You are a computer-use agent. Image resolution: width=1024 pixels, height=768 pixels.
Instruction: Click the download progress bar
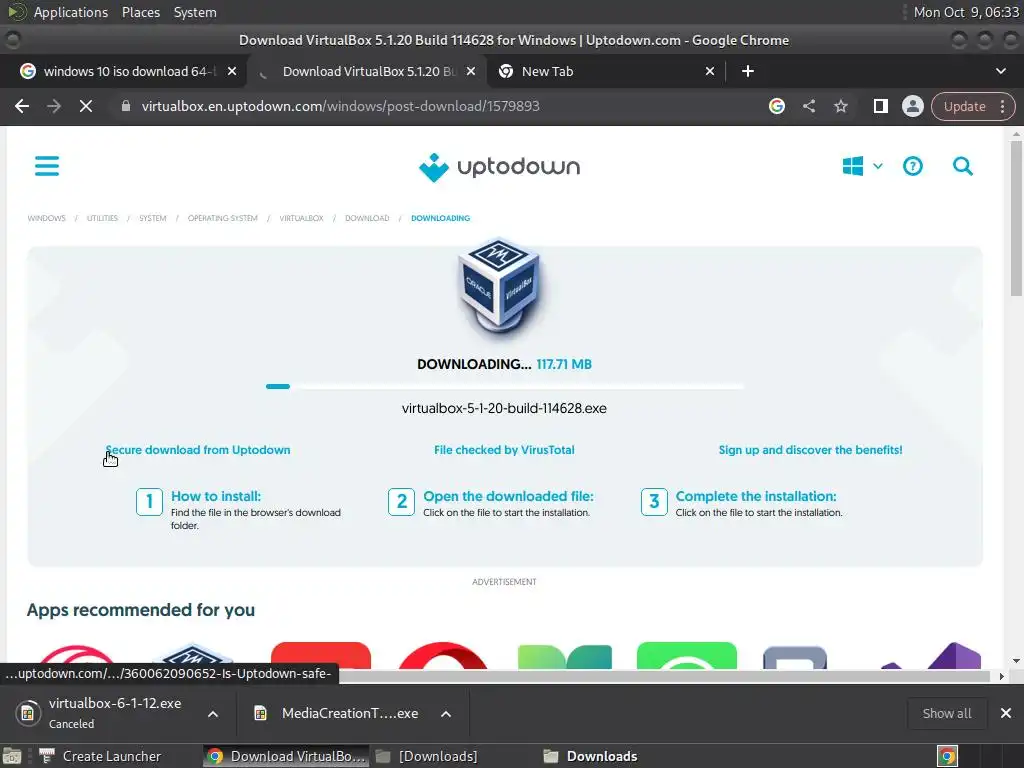point(504,387)
